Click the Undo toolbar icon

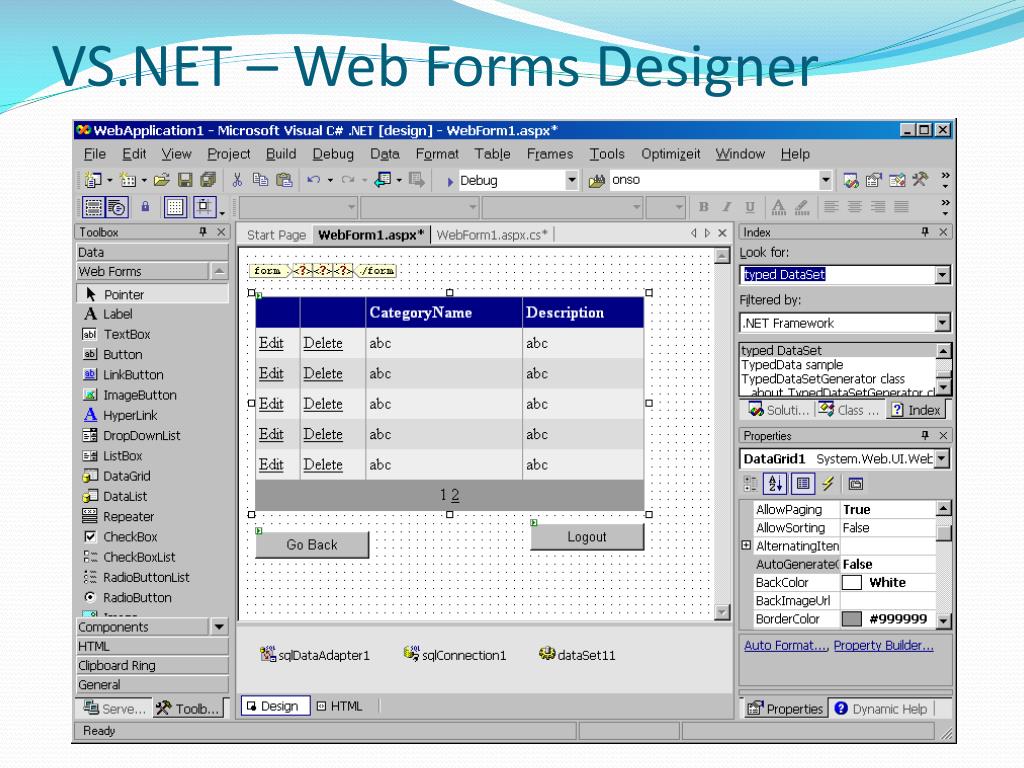click(314, 180)
